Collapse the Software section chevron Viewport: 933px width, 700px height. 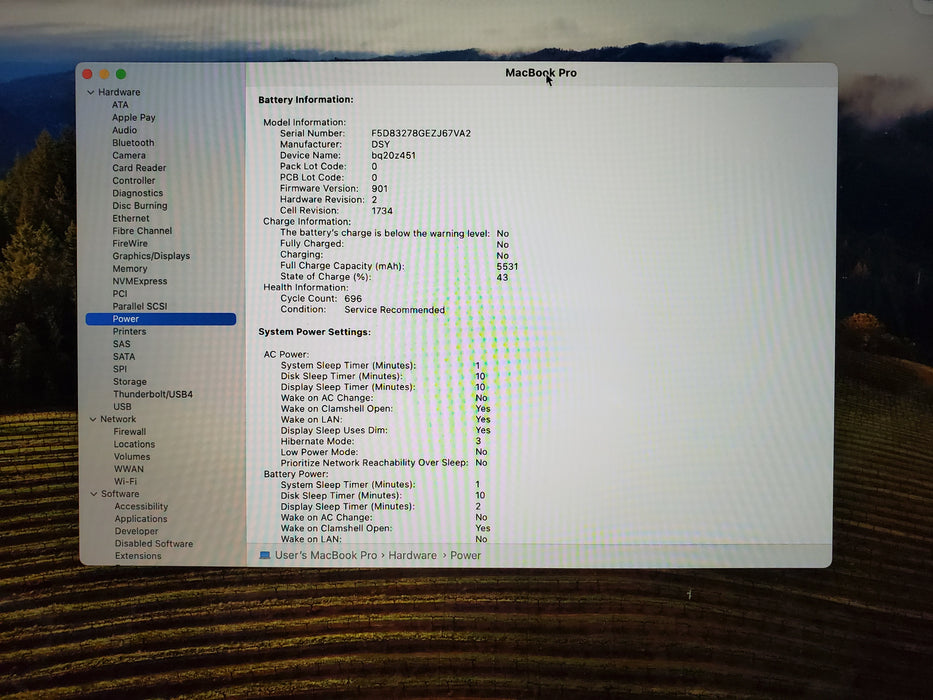[93, 494]
